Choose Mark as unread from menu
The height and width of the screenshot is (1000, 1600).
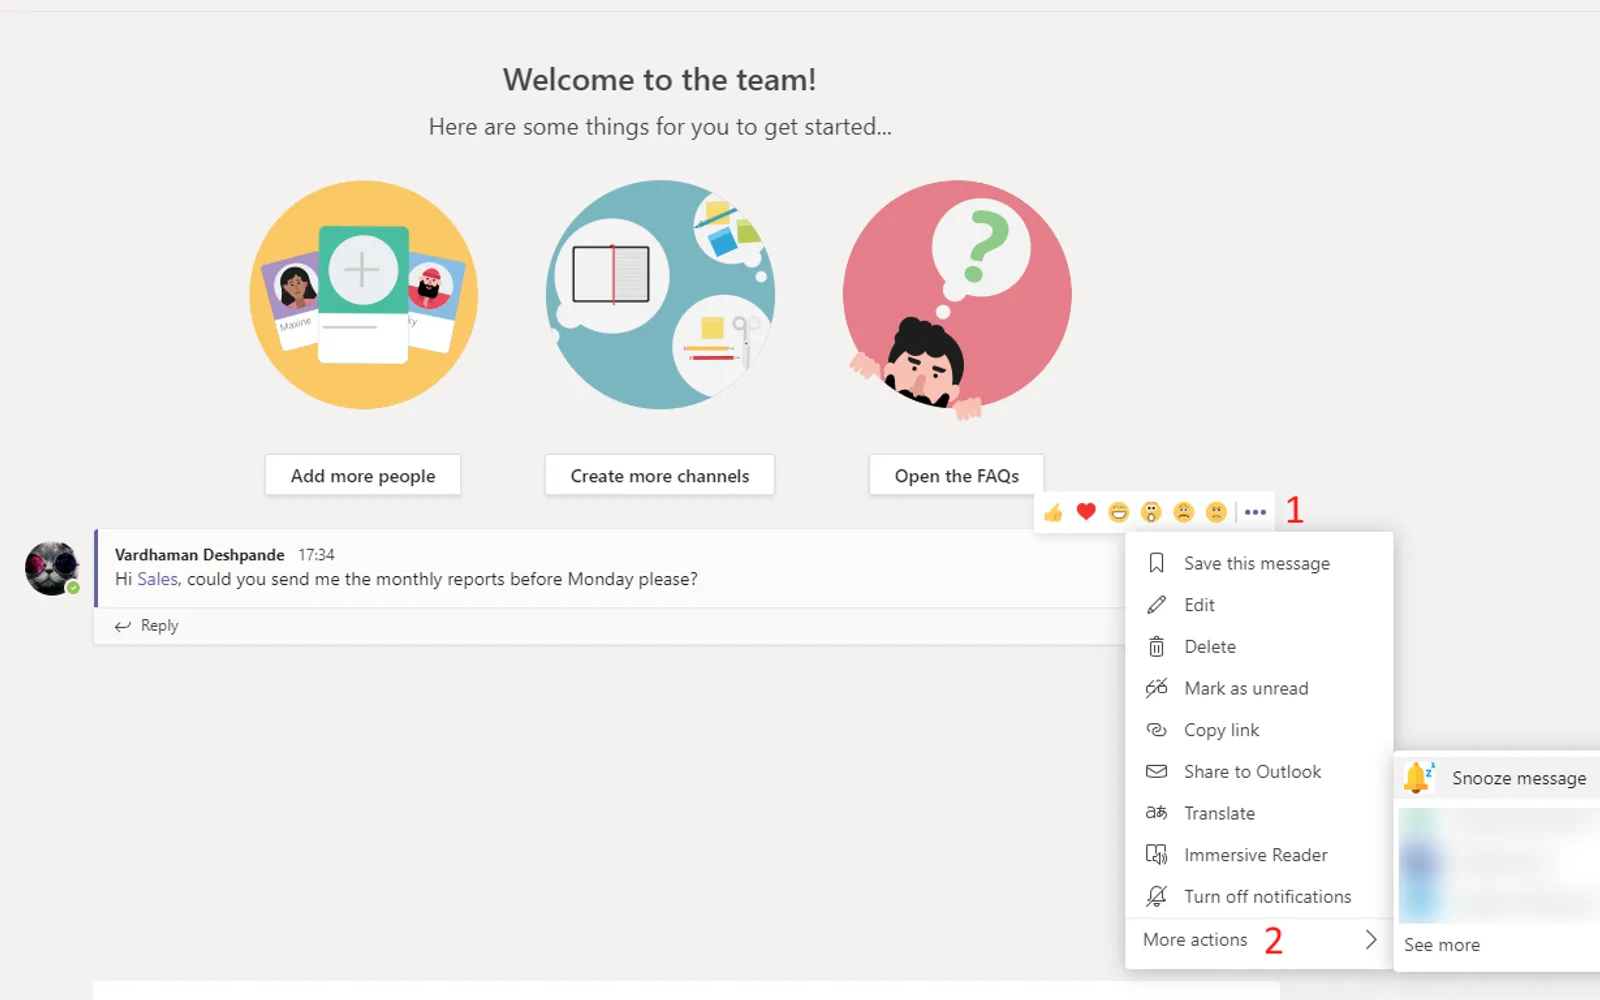(1259, 688)
